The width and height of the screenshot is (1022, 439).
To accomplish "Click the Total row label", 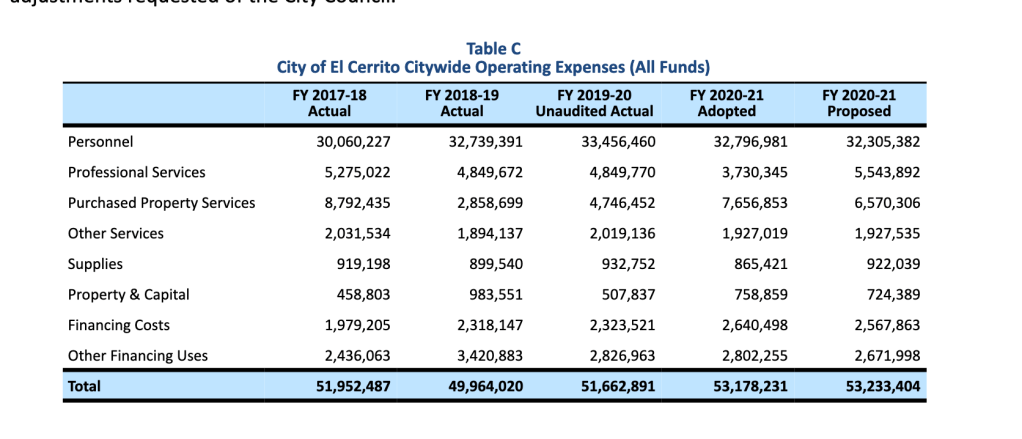I will [x=84, y=386].
